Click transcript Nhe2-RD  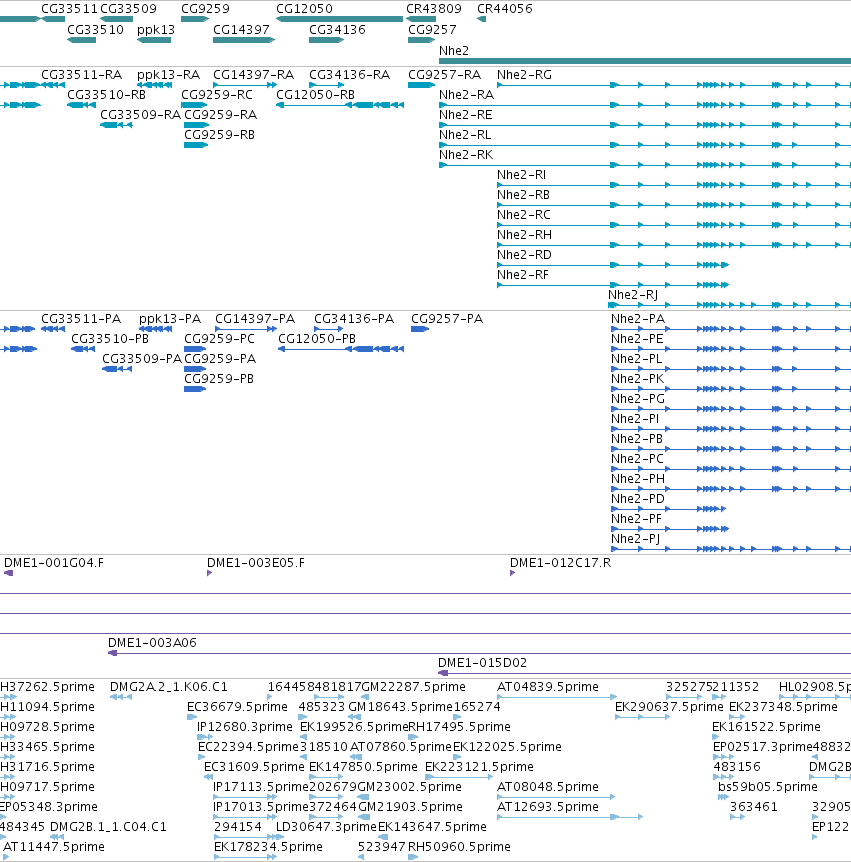(x=524, y=255)
